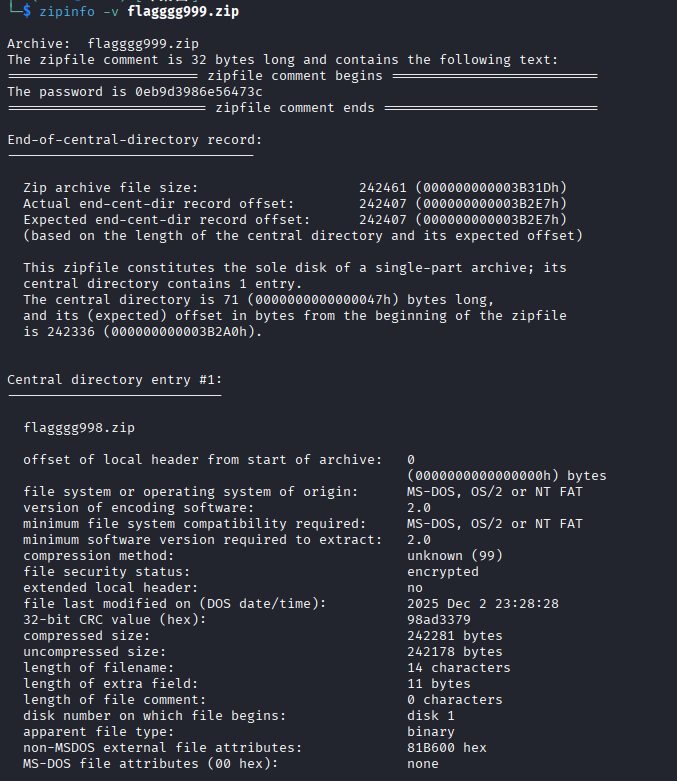Click the Archive: flagggg999.zip line
Screen dimensions: 677x781
pos(102,43)
